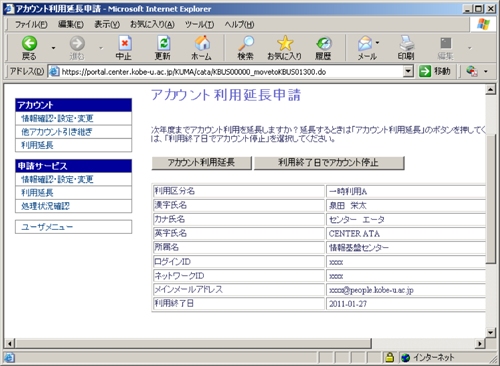500x366 pixels.
Task: Click the people.kobe-u.ac.jp email cell
Action: coord(406,290)
